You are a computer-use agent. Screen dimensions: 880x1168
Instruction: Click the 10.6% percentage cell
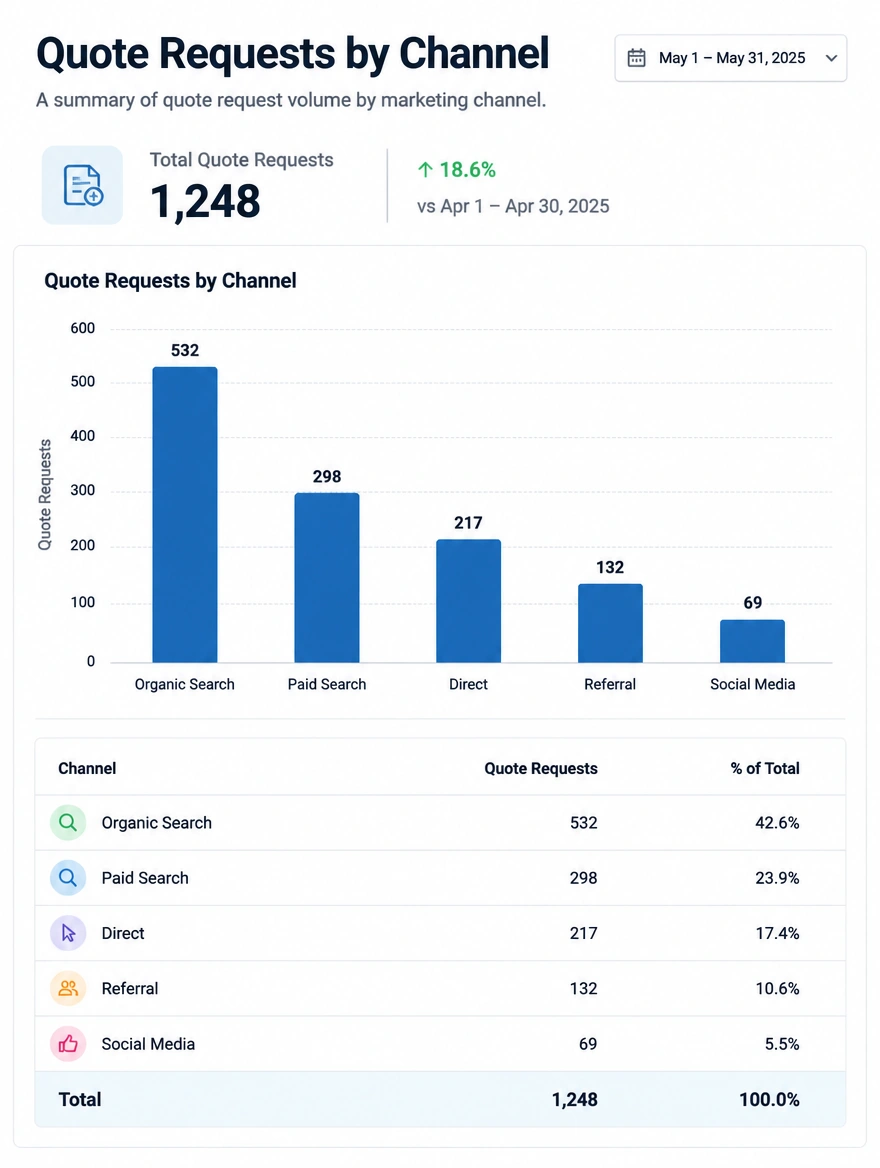tap(777, 988)
